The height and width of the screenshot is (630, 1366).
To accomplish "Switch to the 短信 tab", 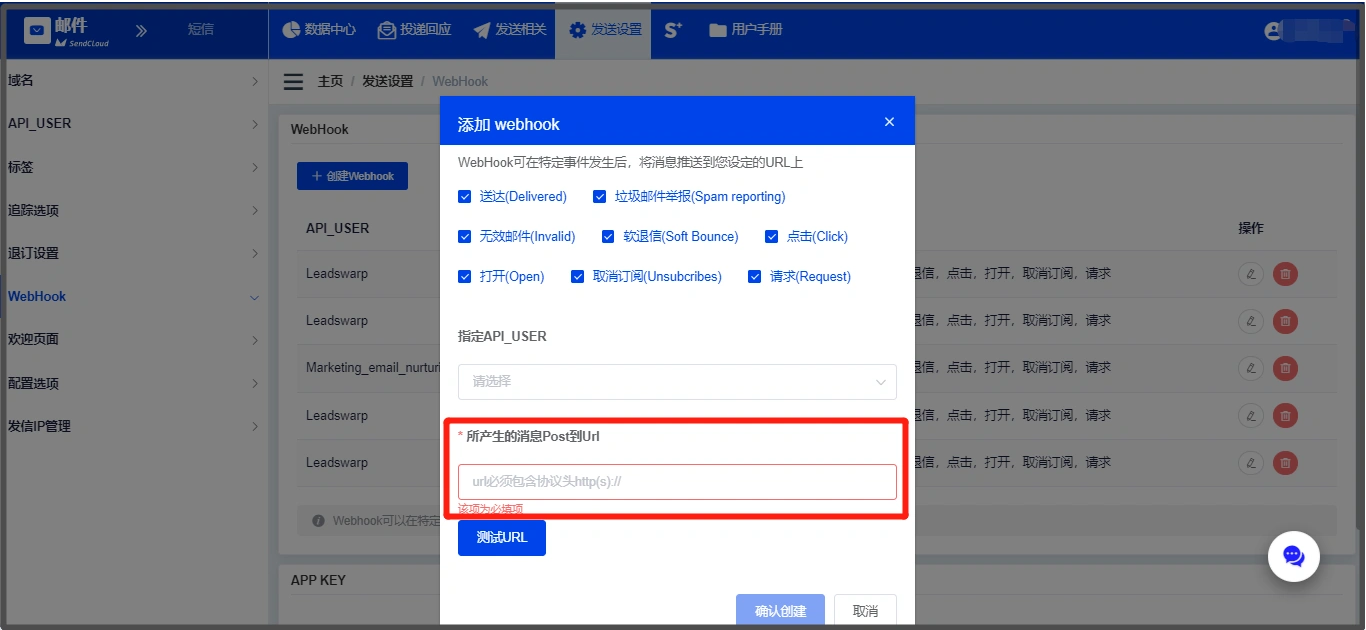I will pos(201,30).
